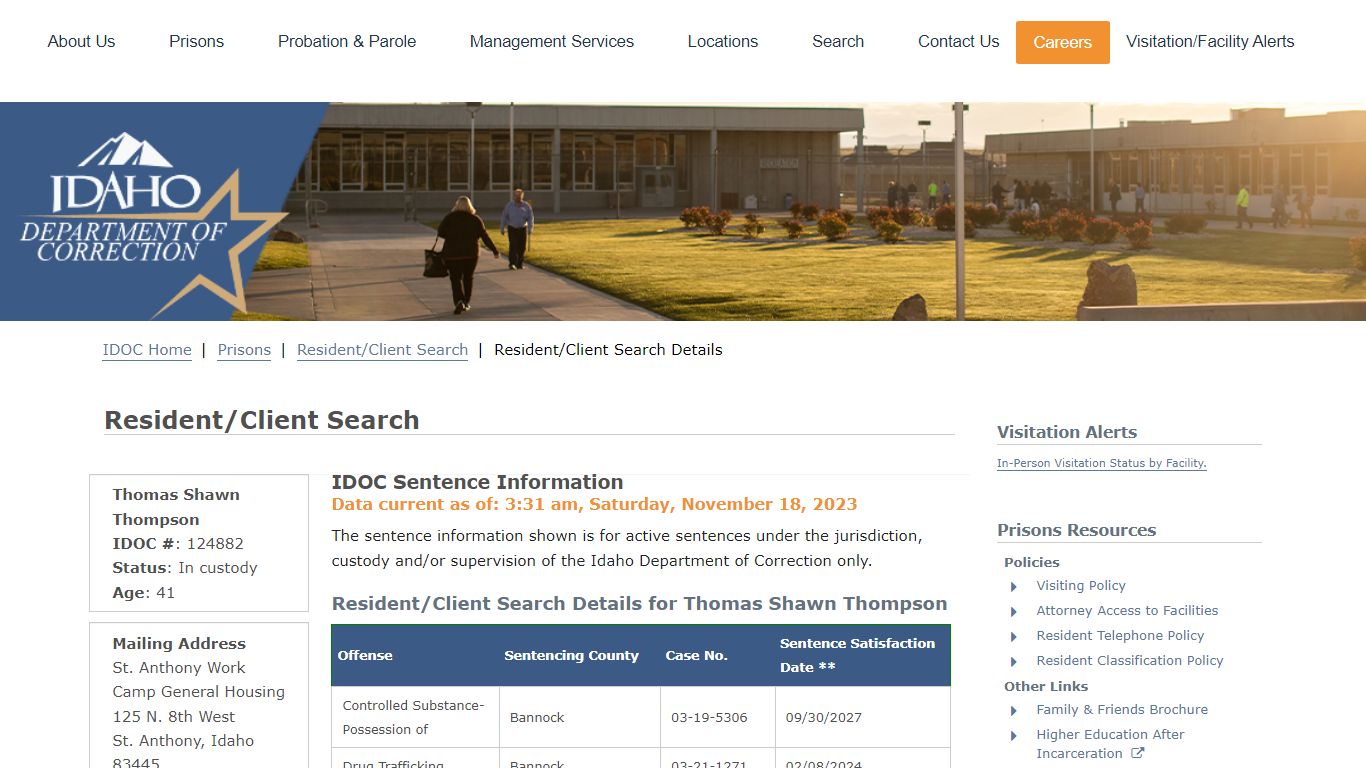The width and height of the screenshot is (1366, 768).
Task: Click the Visitation Alerts sidebar heading
Action: point(1067,432)
